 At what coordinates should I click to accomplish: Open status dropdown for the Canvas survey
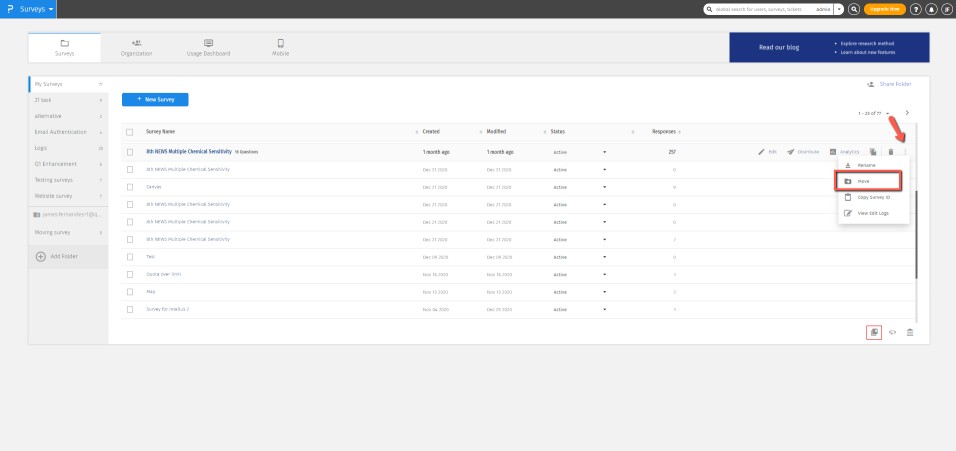(604, 187)
